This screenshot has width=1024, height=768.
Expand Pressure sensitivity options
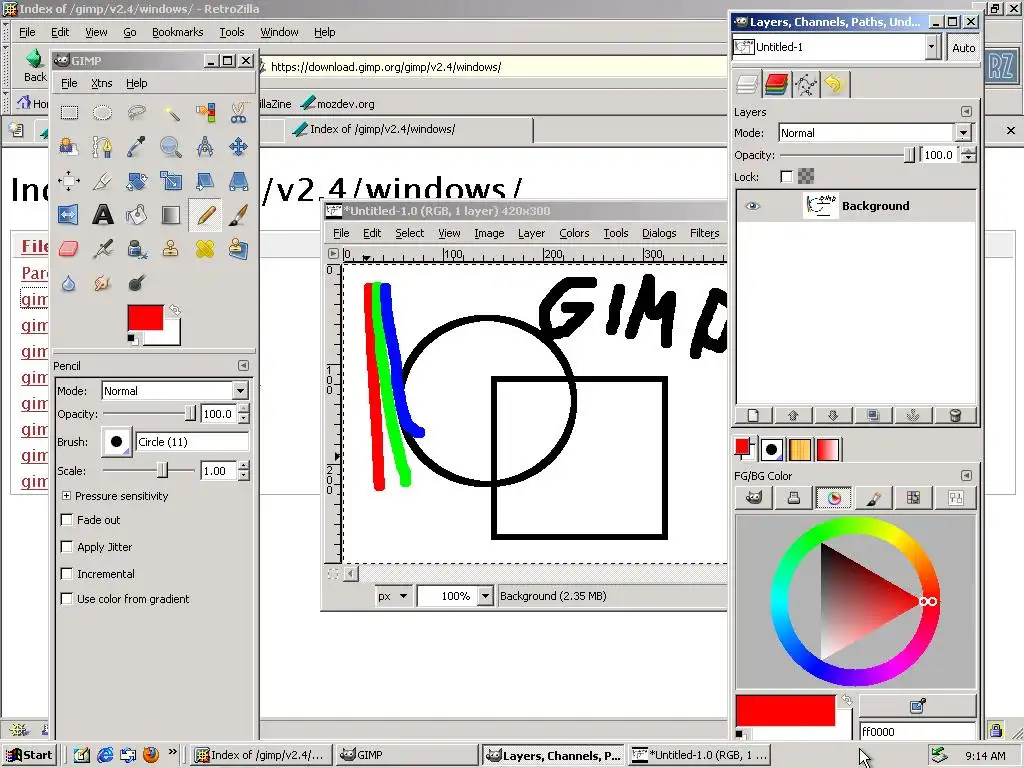[66, 496]
